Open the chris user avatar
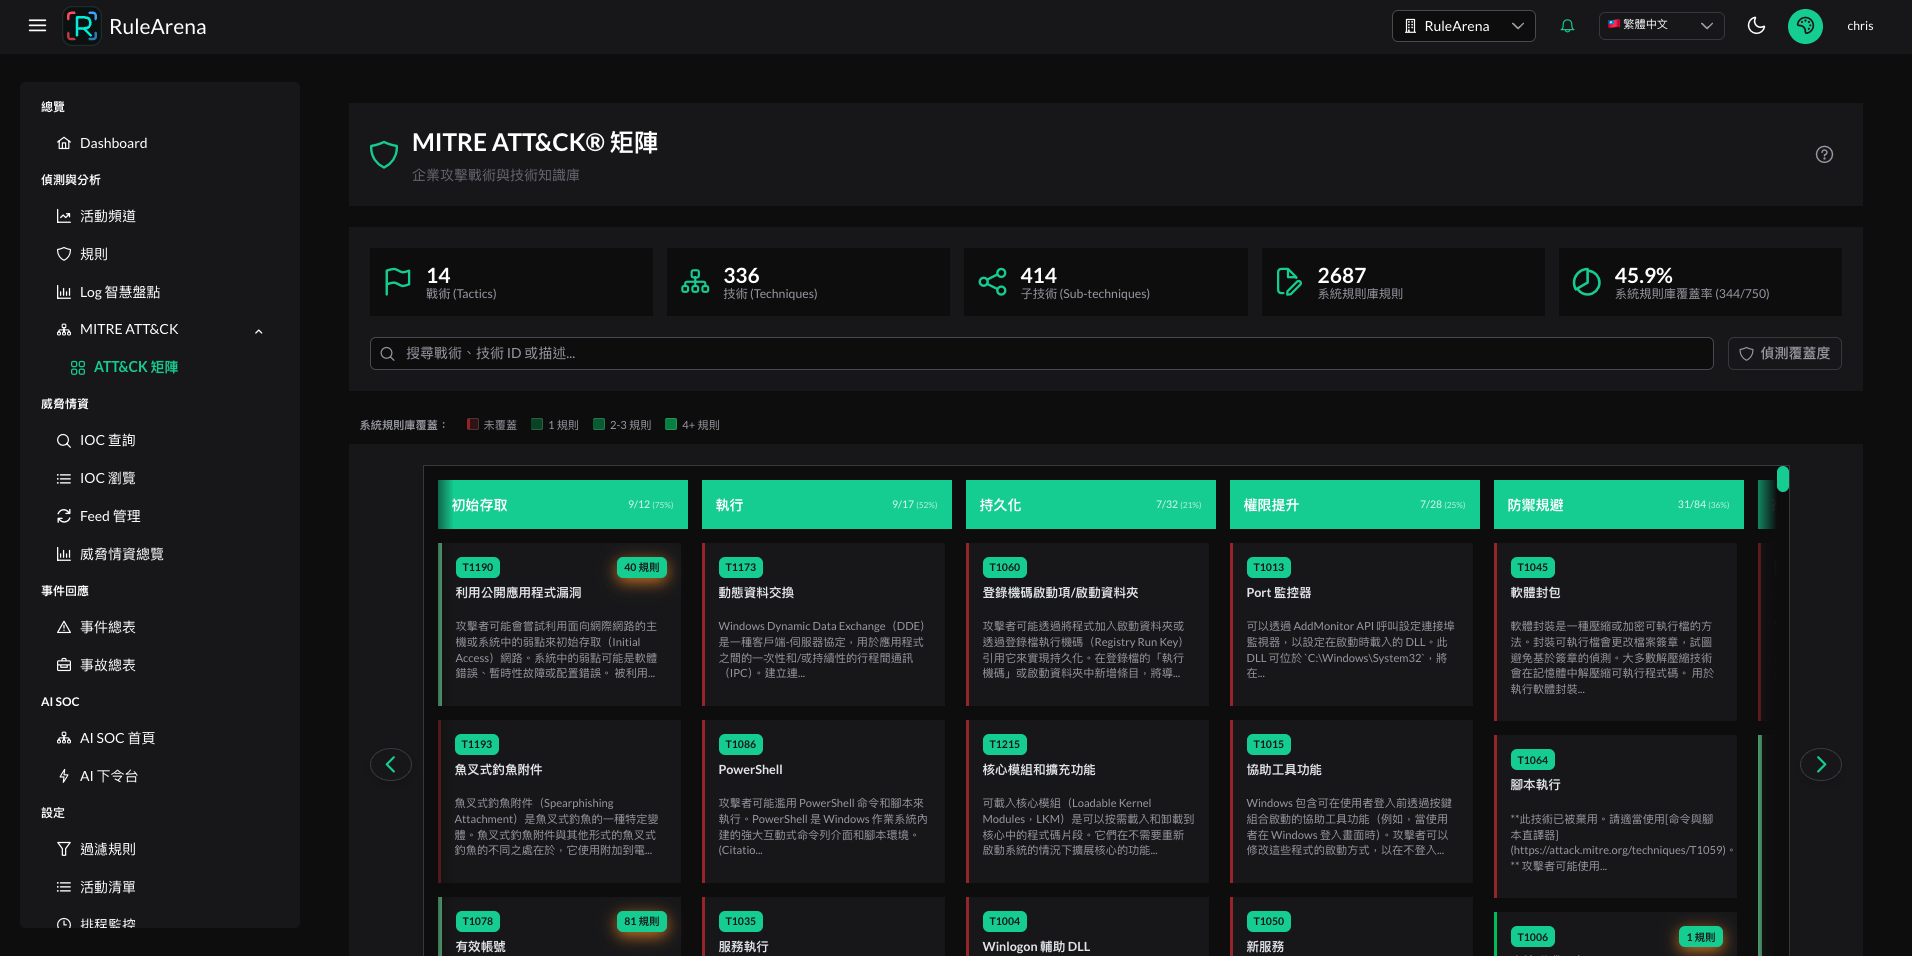The height and width of the screenshot is (956, 1912). pos(1805,26)
